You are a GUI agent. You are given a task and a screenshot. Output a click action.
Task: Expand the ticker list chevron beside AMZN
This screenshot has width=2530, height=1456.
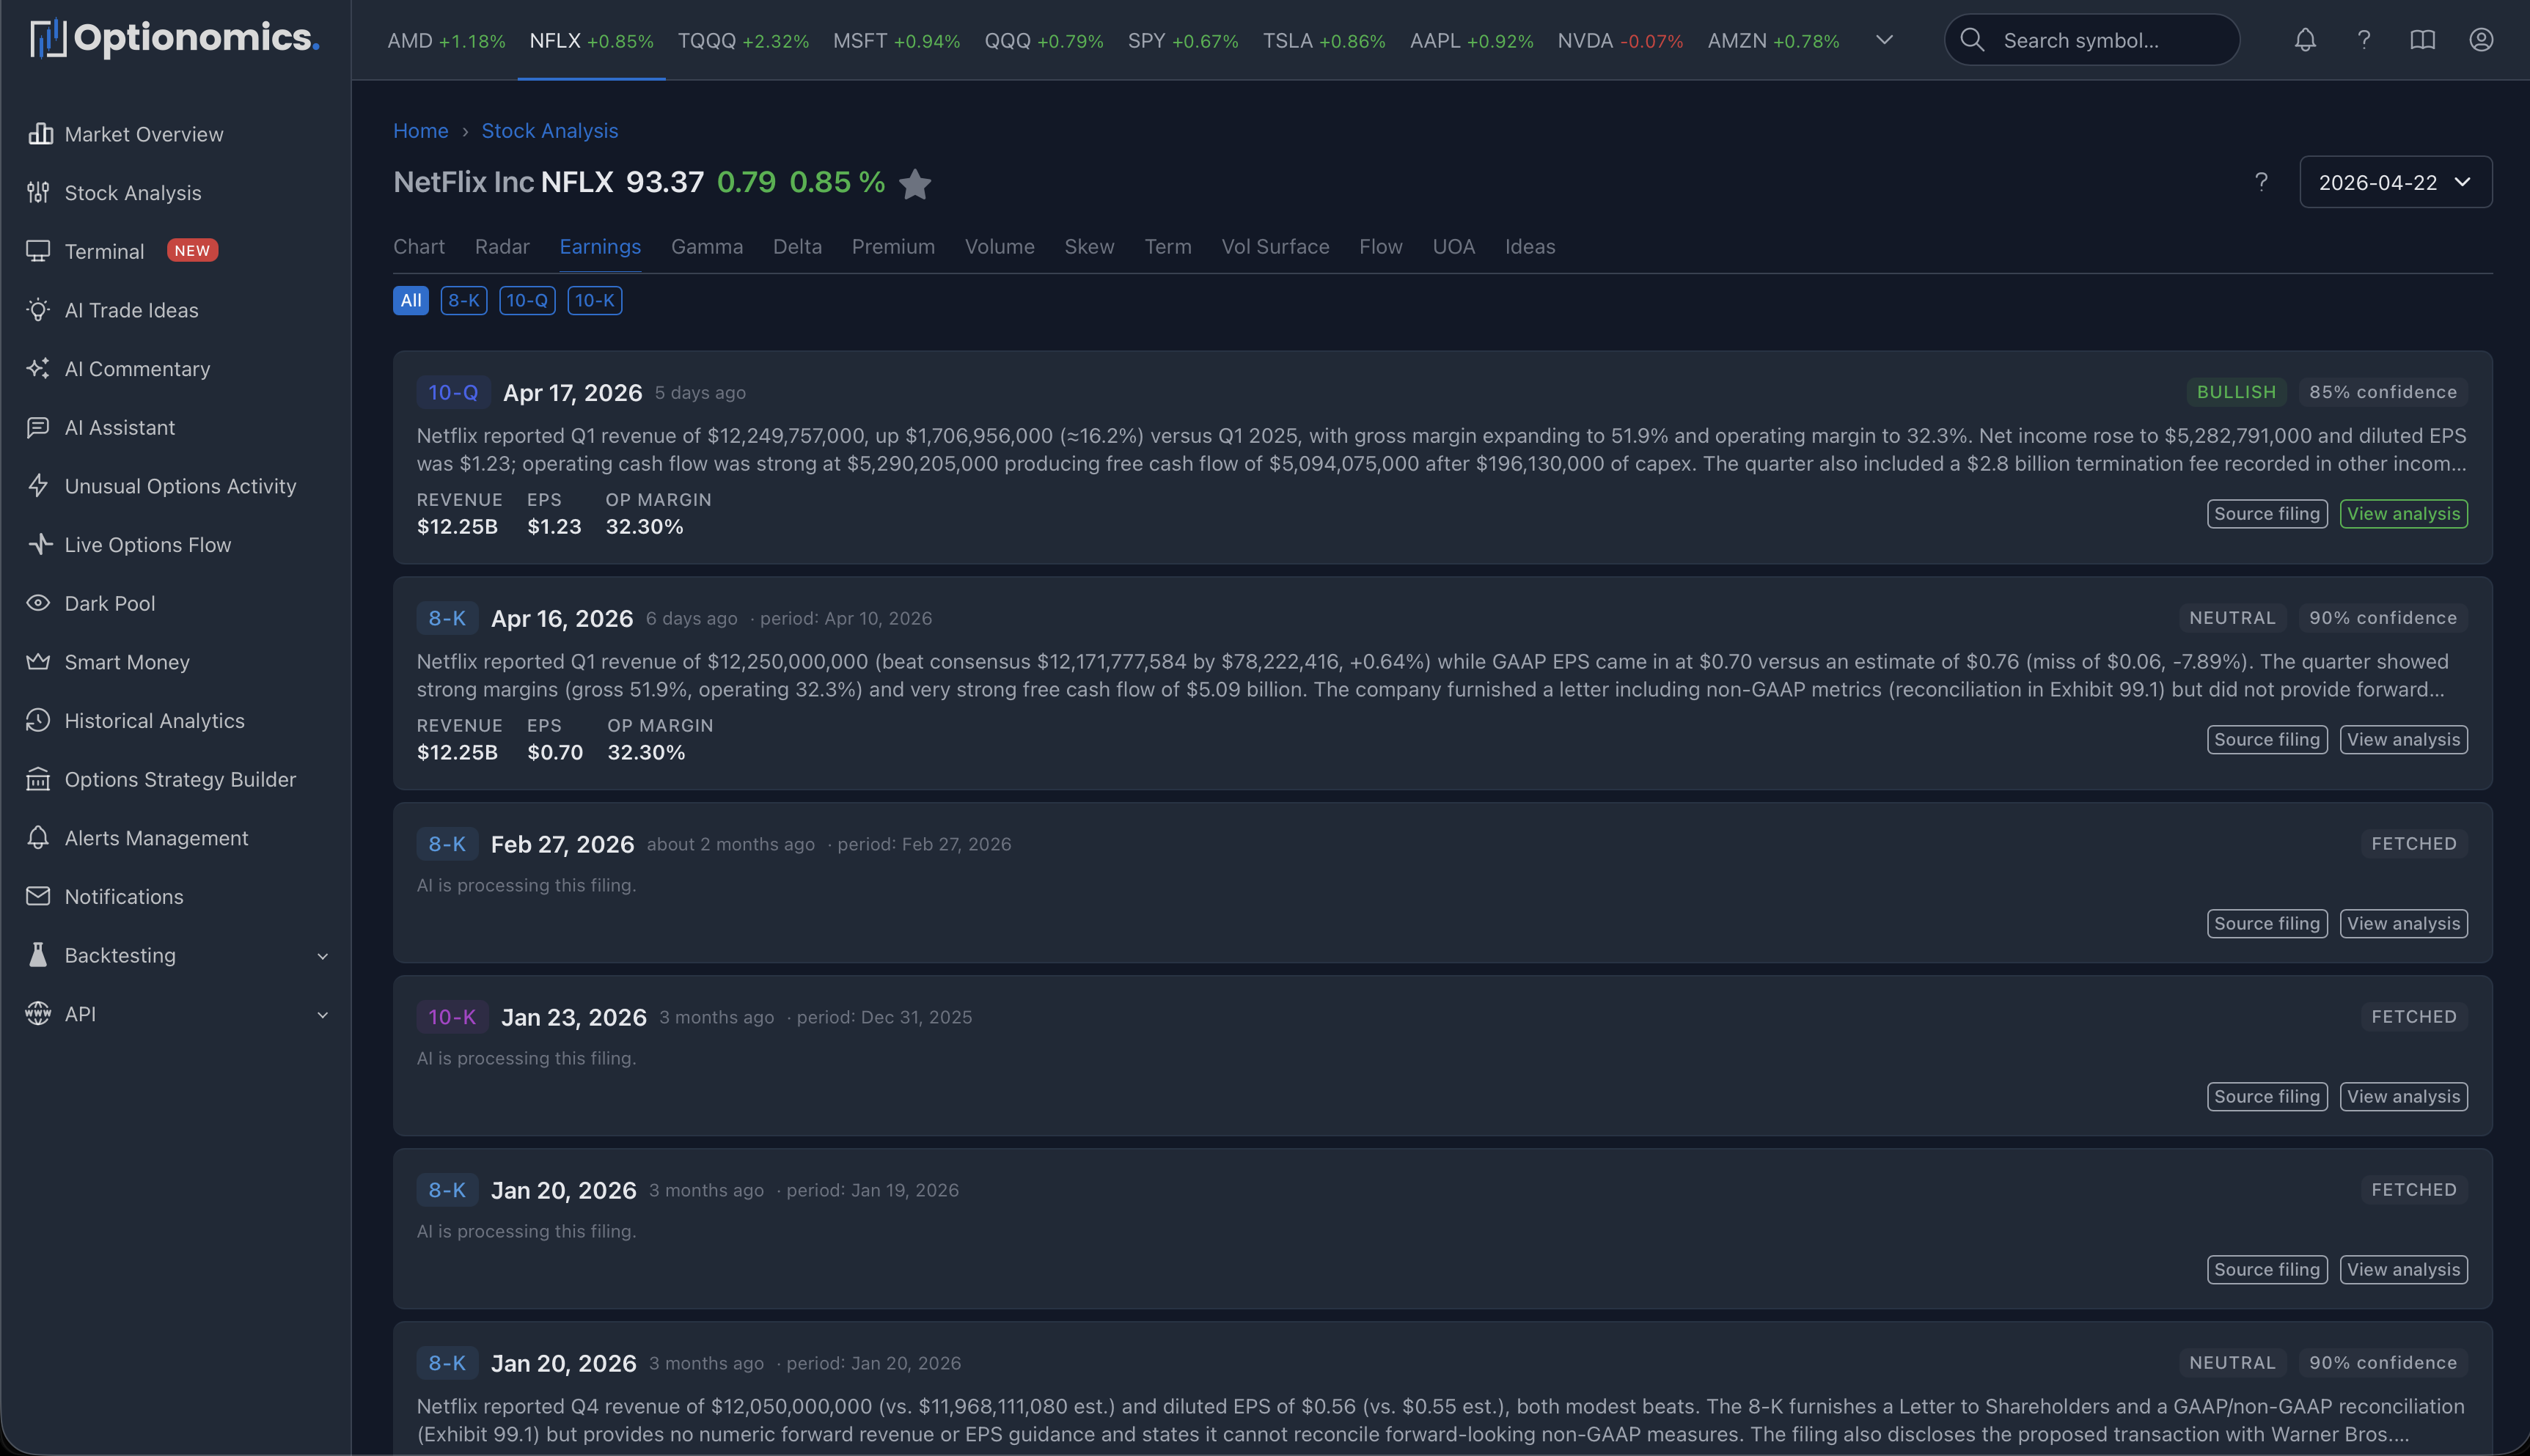(x=1884, y=40)
